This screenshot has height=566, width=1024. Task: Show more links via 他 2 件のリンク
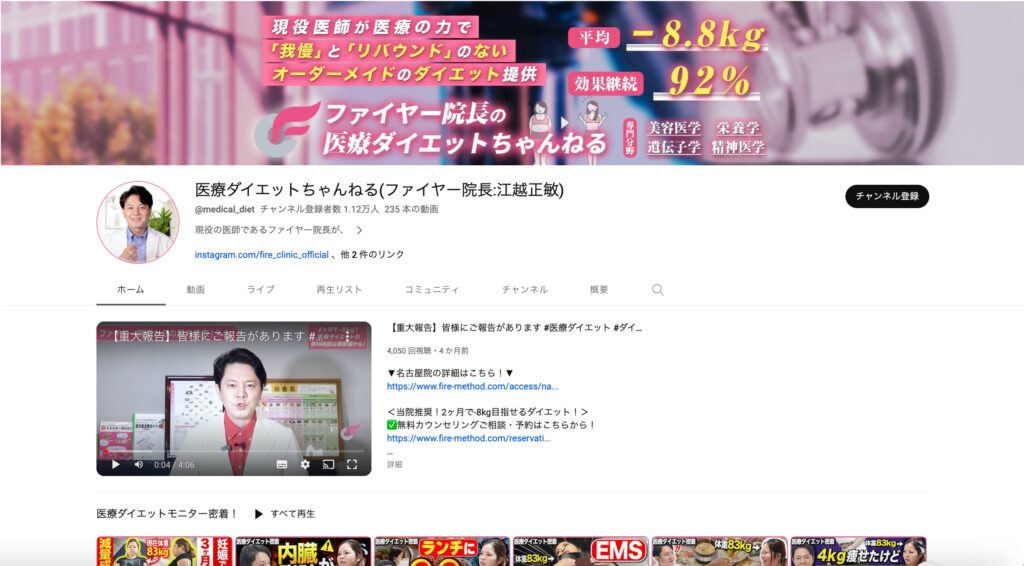coord(372,255)
